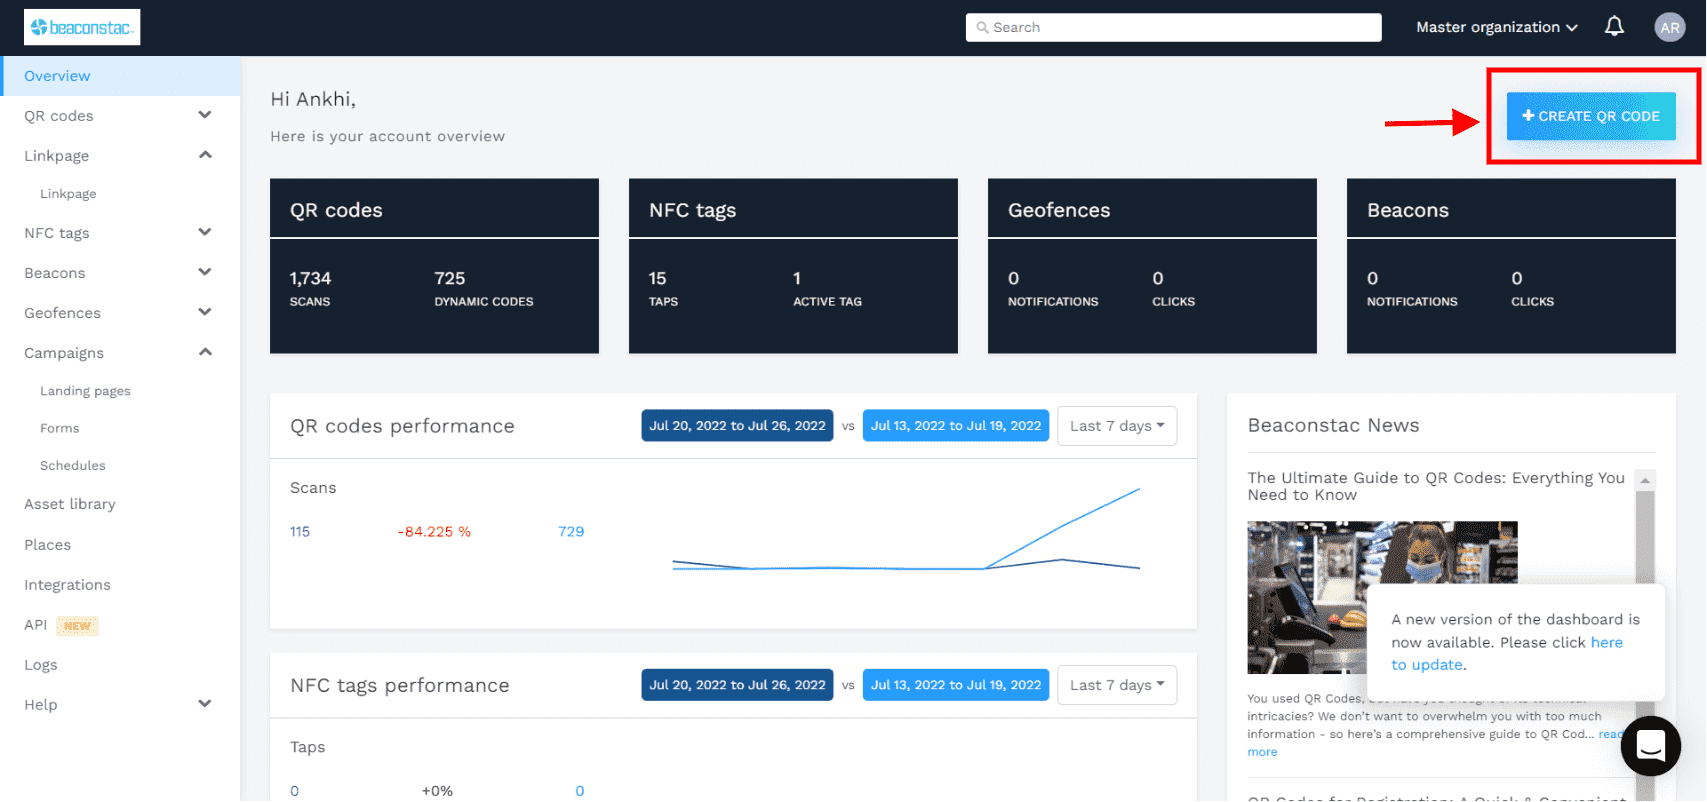
Task: Click the scans line chart
Action: 906,530
